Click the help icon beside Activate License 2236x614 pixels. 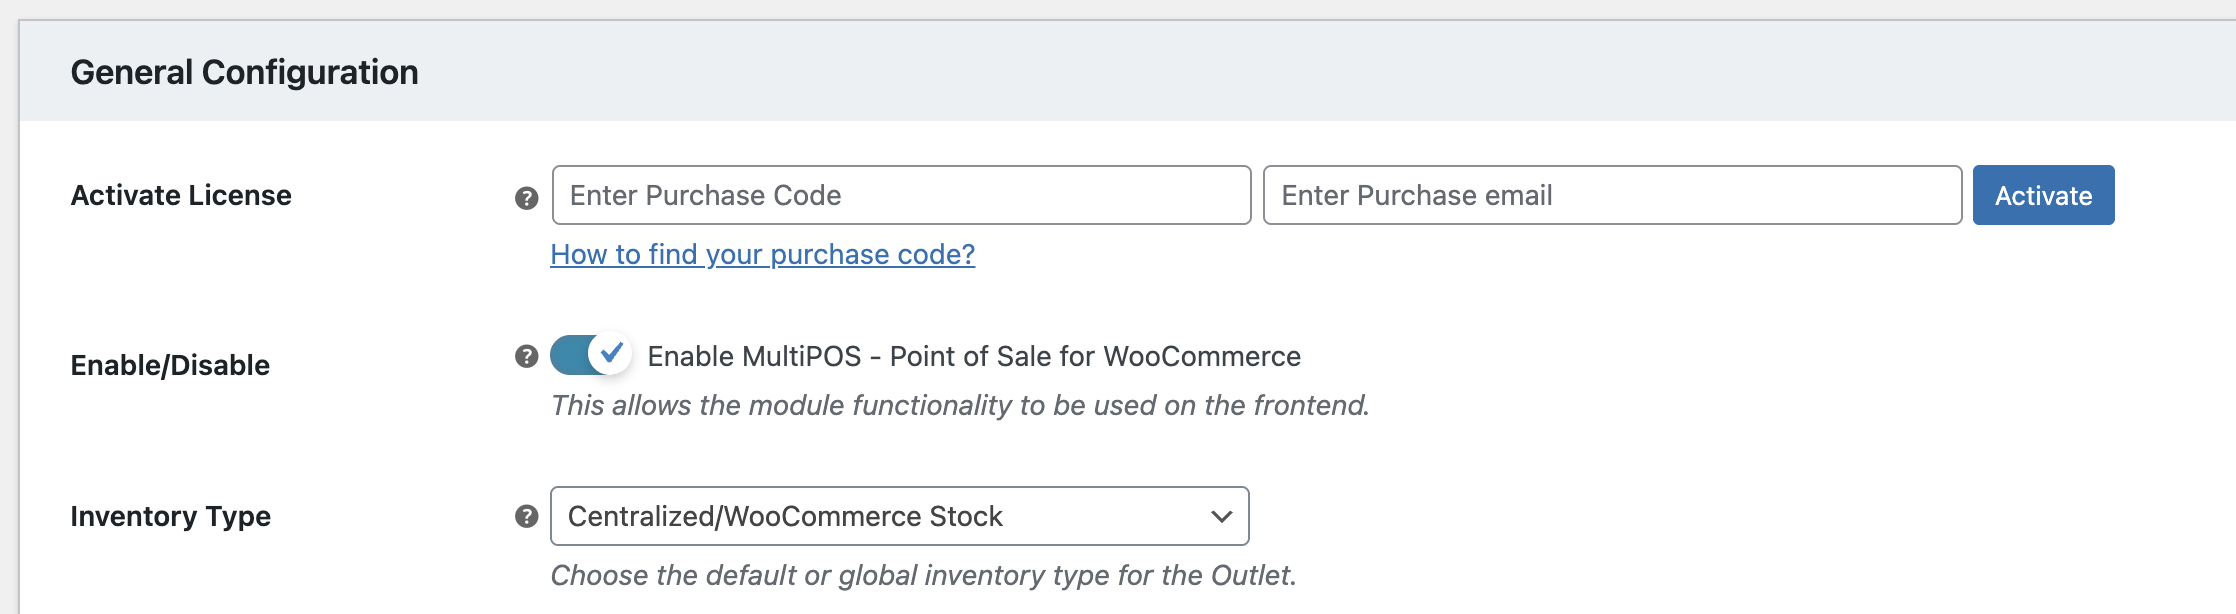coord(526,198)
